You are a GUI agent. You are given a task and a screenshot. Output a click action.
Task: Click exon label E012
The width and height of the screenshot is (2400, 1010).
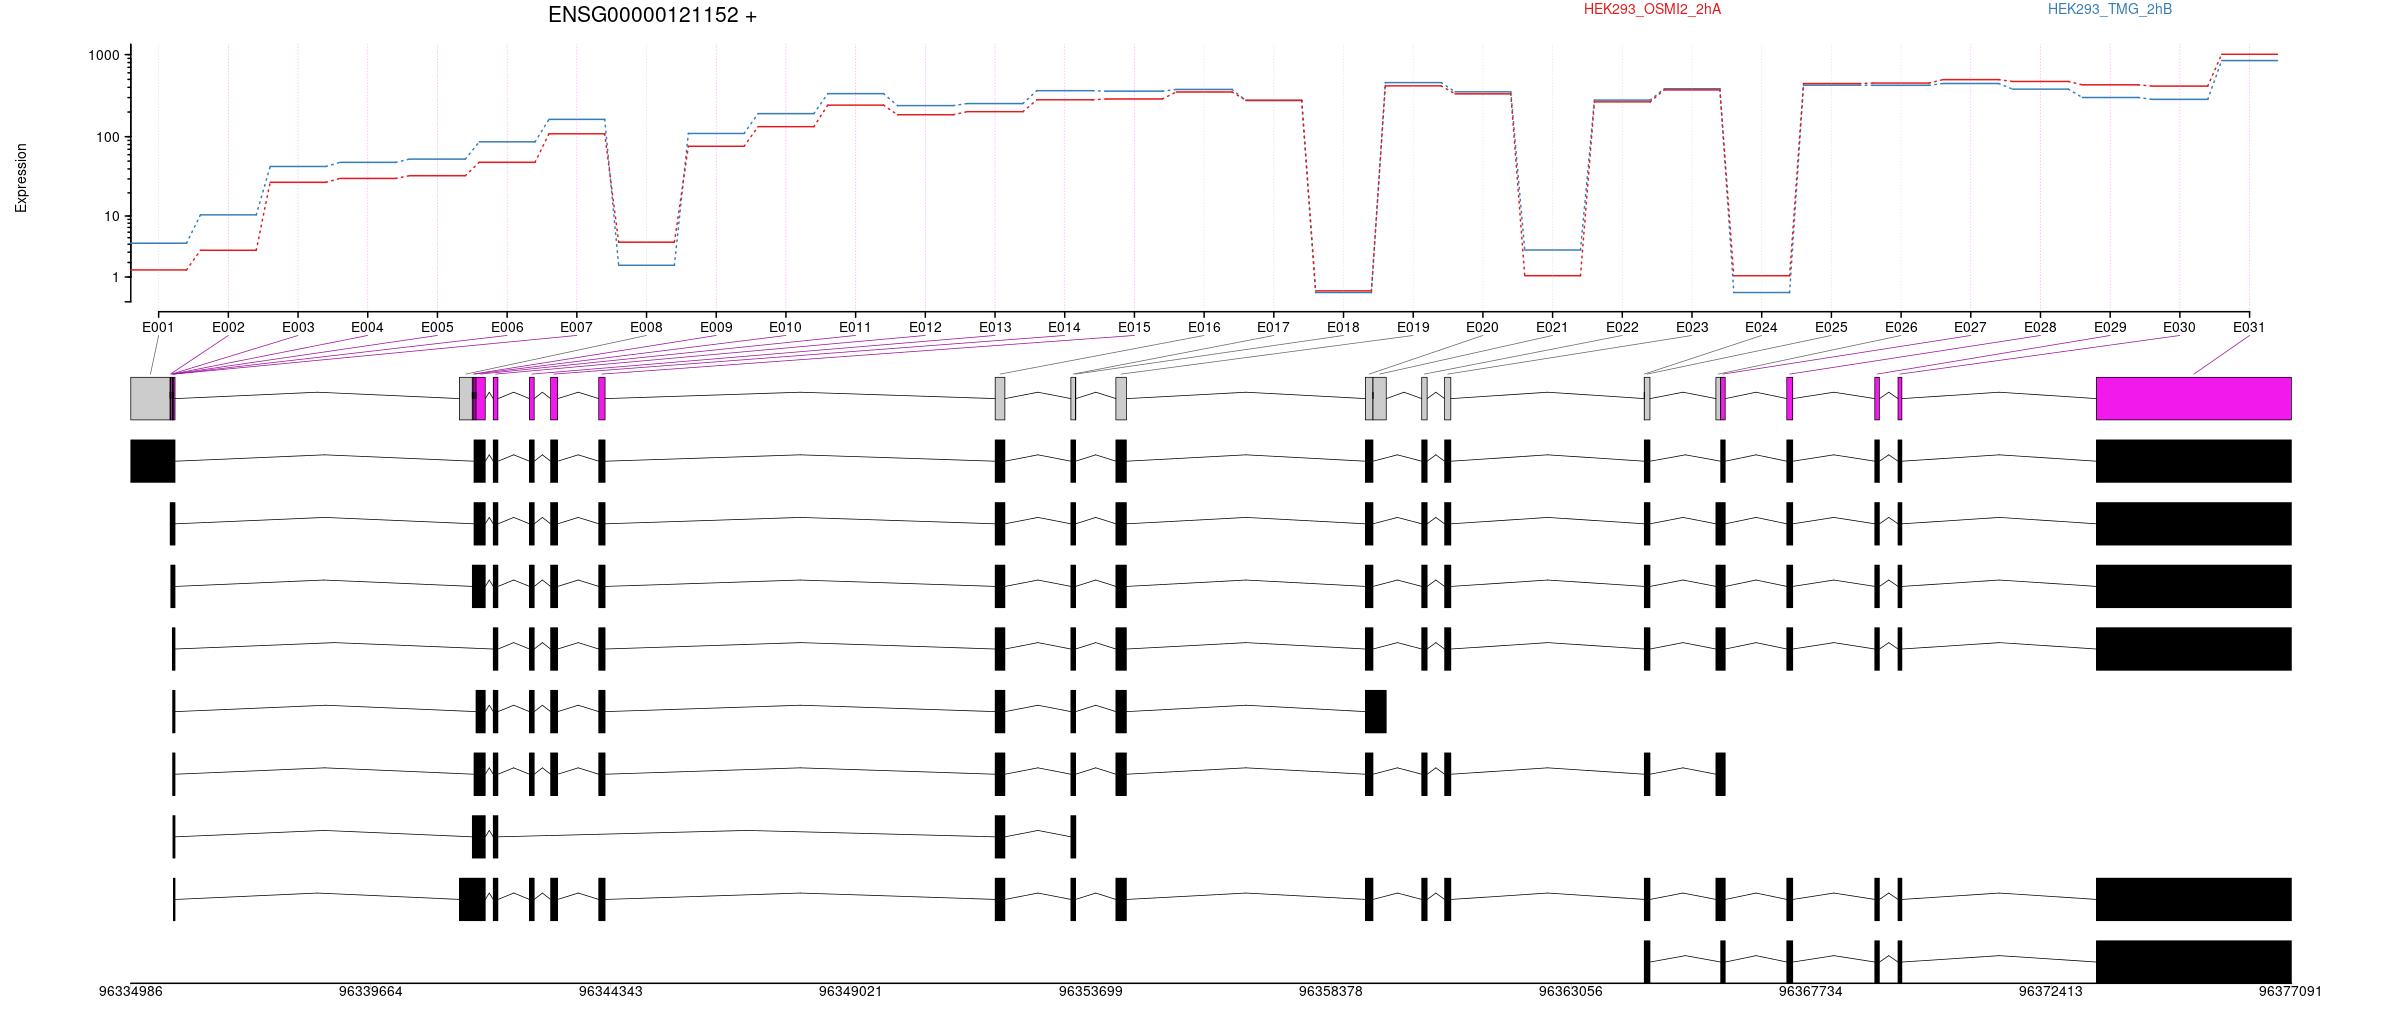point(925,327)
